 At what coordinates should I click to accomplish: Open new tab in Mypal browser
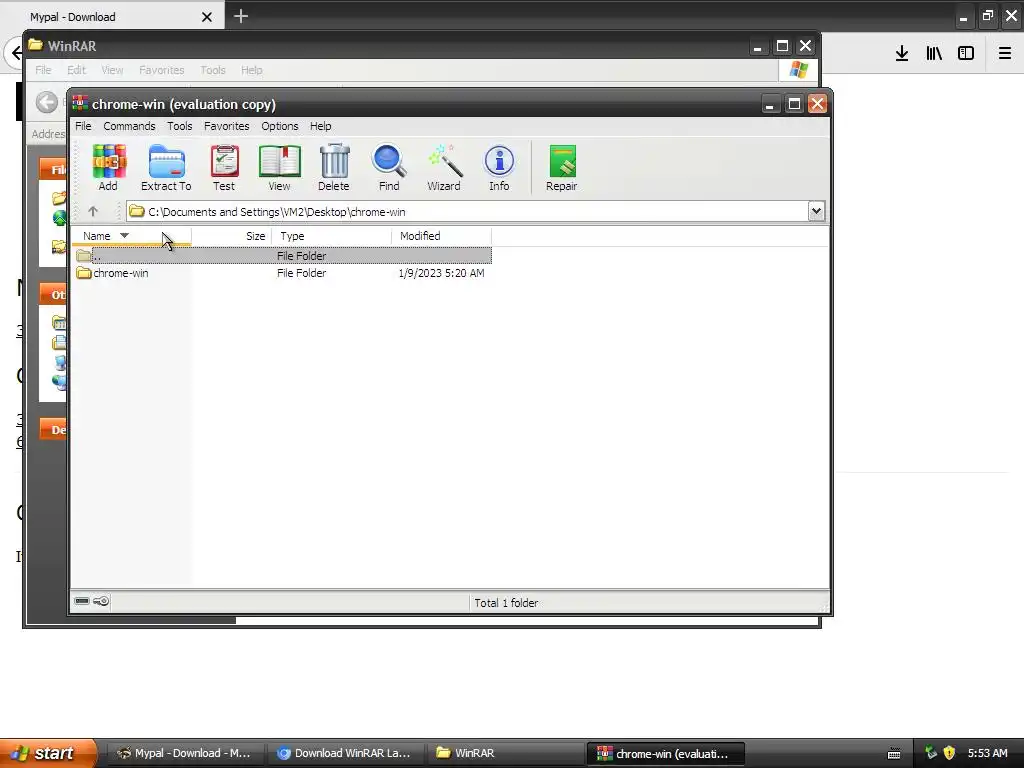241,16
